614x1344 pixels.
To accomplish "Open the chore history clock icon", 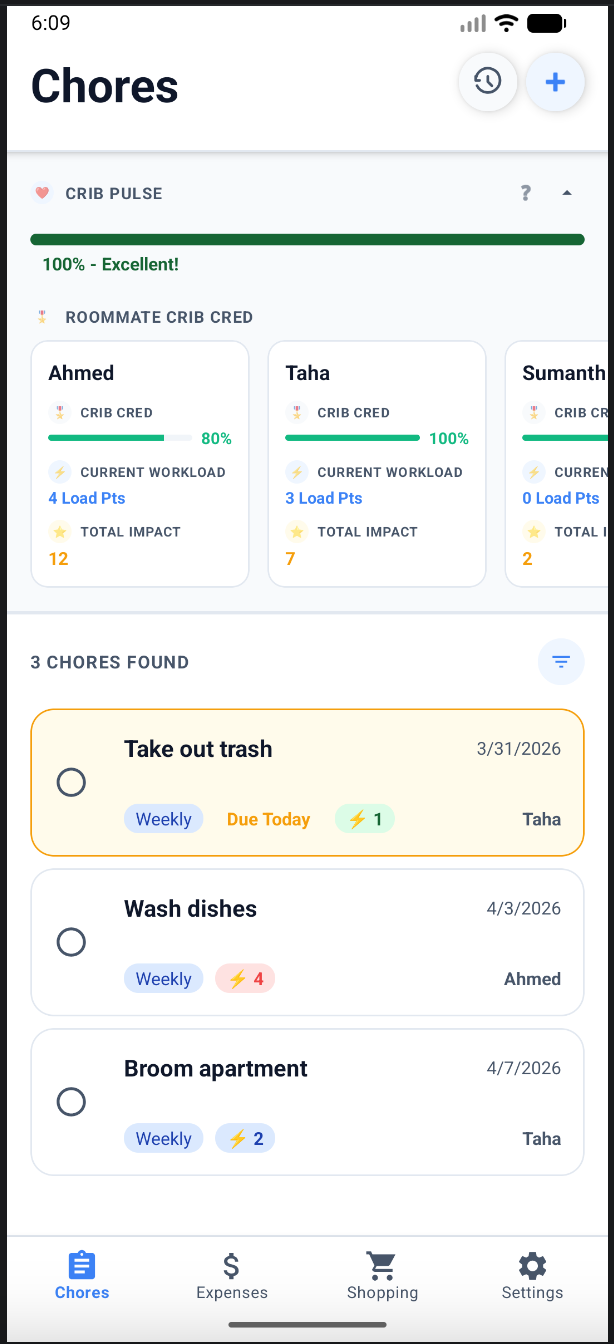I will tap(488, 82).
